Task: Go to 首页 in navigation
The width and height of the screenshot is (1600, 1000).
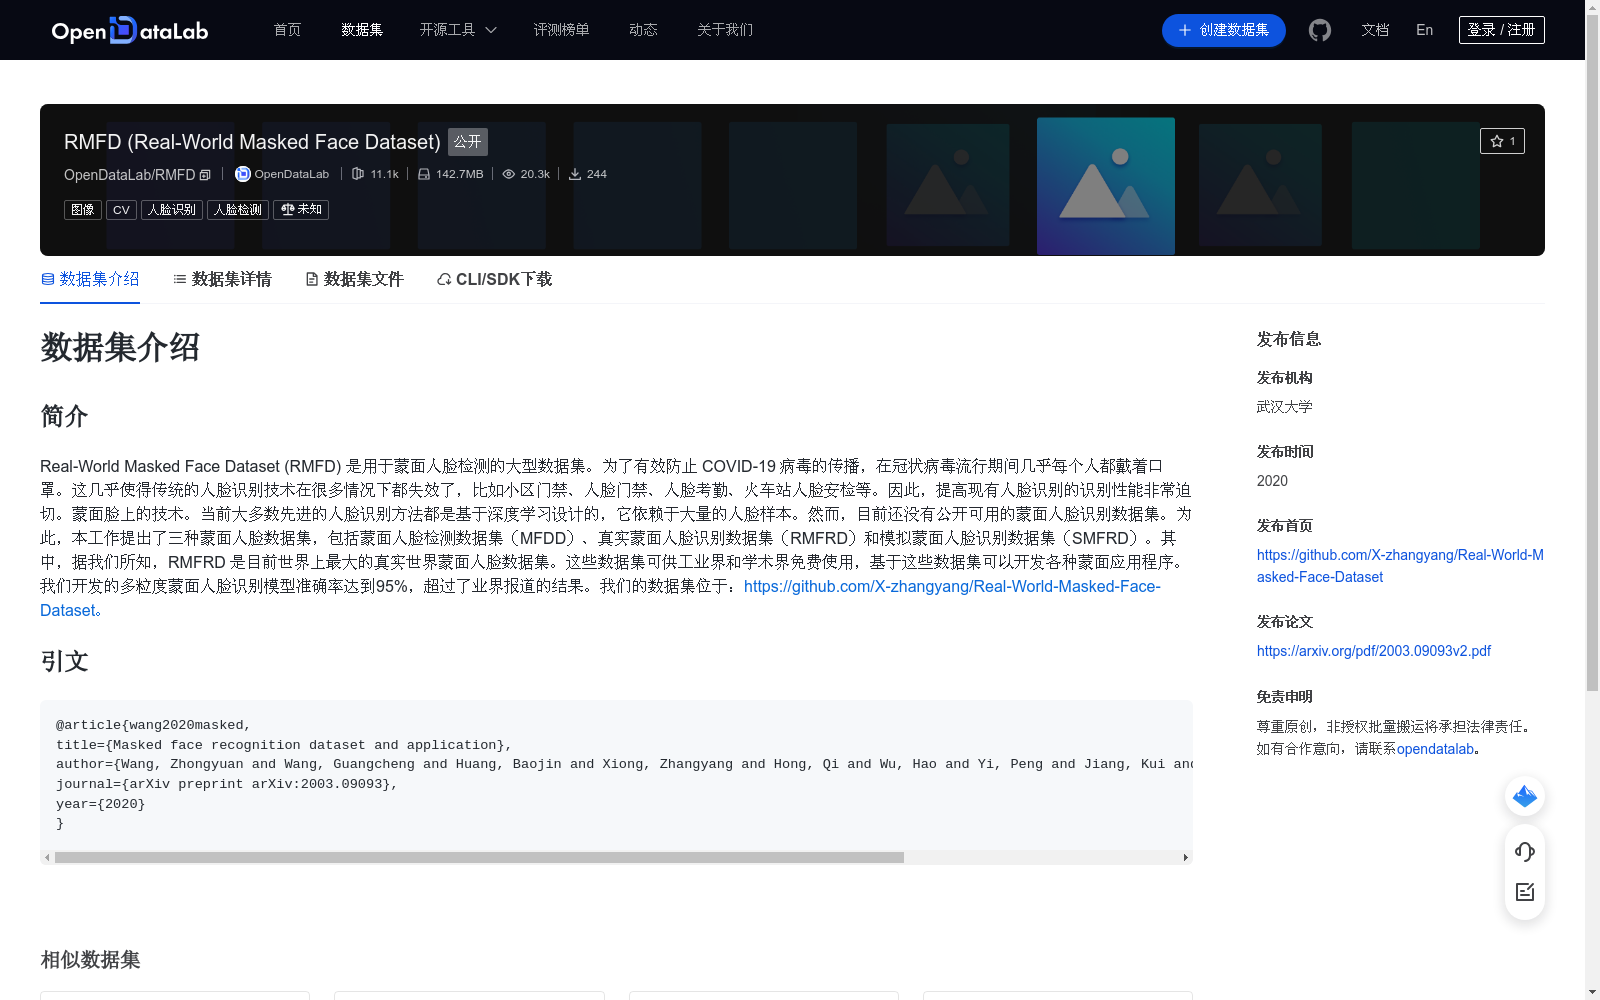Action: tap(288, 30)
